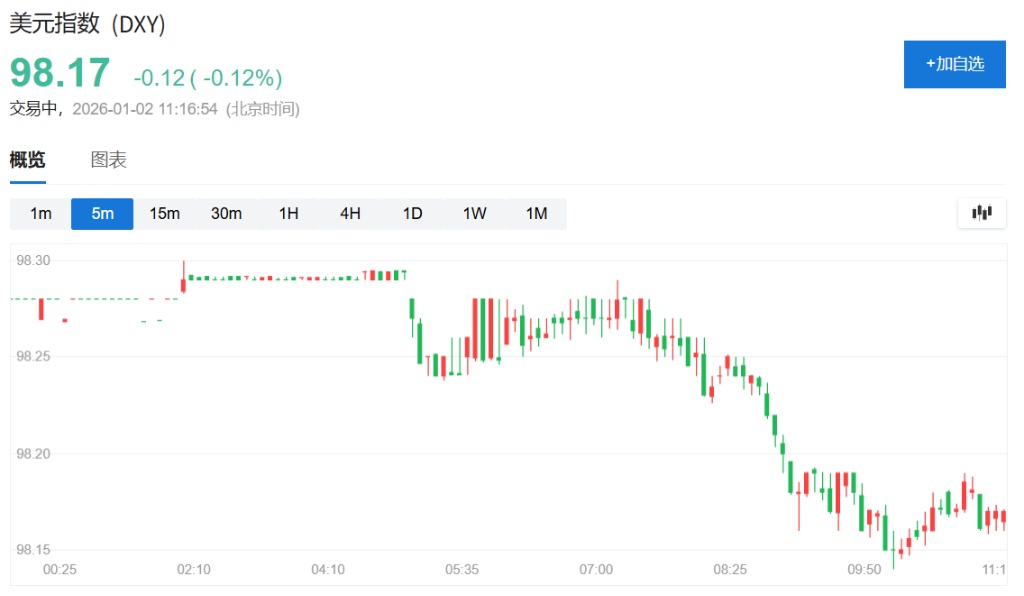The image size is (1024, 596).
Task: Click the 98.30 price axis label
Action: (x=33, y=260)
